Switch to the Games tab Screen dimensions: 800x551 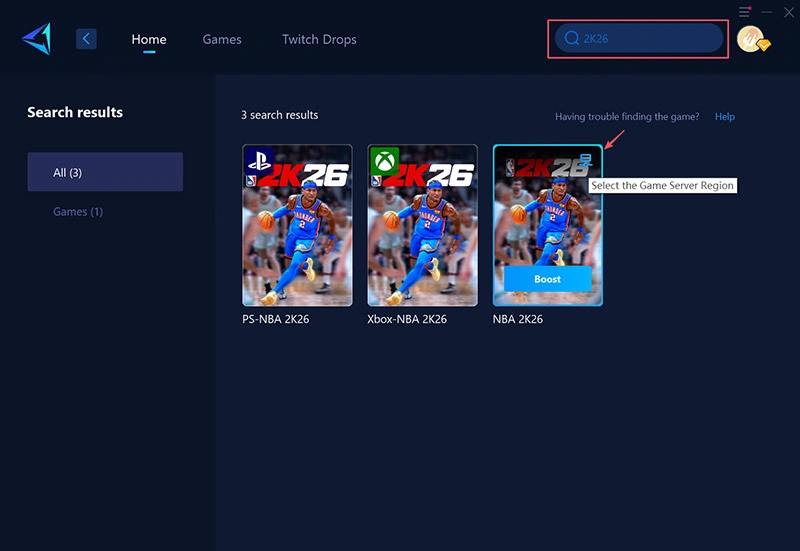[222, 39]
